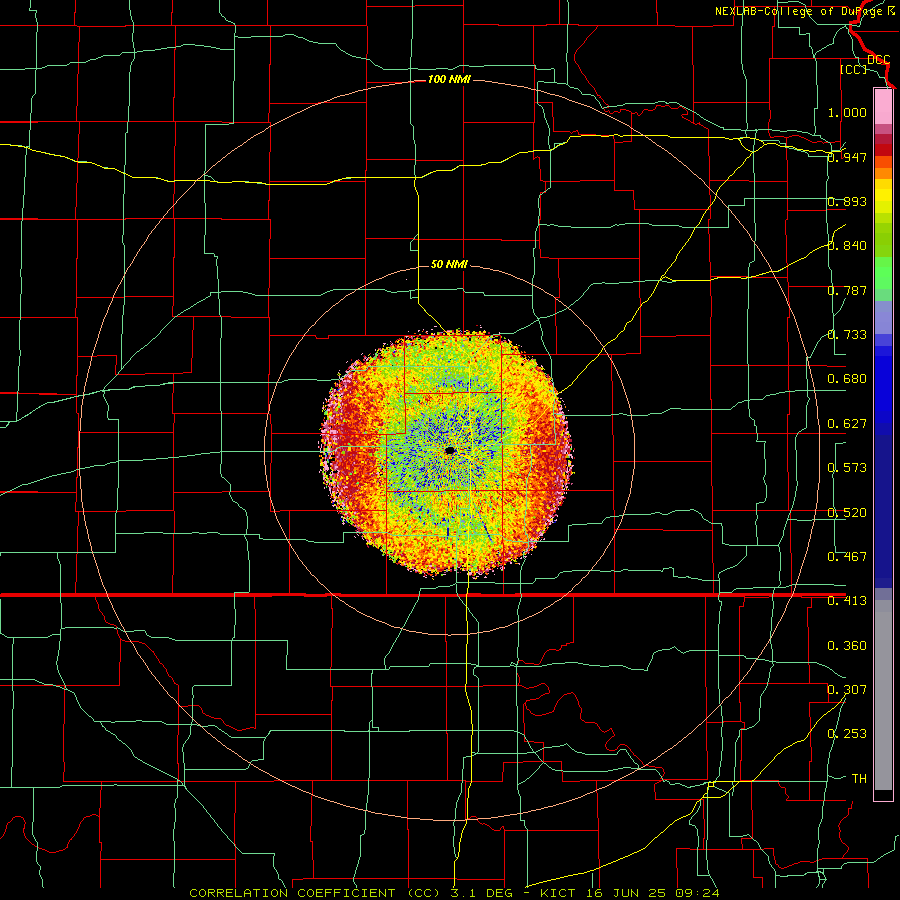Select the 0.520 scale value
Viewport: 900px width, 900px height.
pos(847,513)
